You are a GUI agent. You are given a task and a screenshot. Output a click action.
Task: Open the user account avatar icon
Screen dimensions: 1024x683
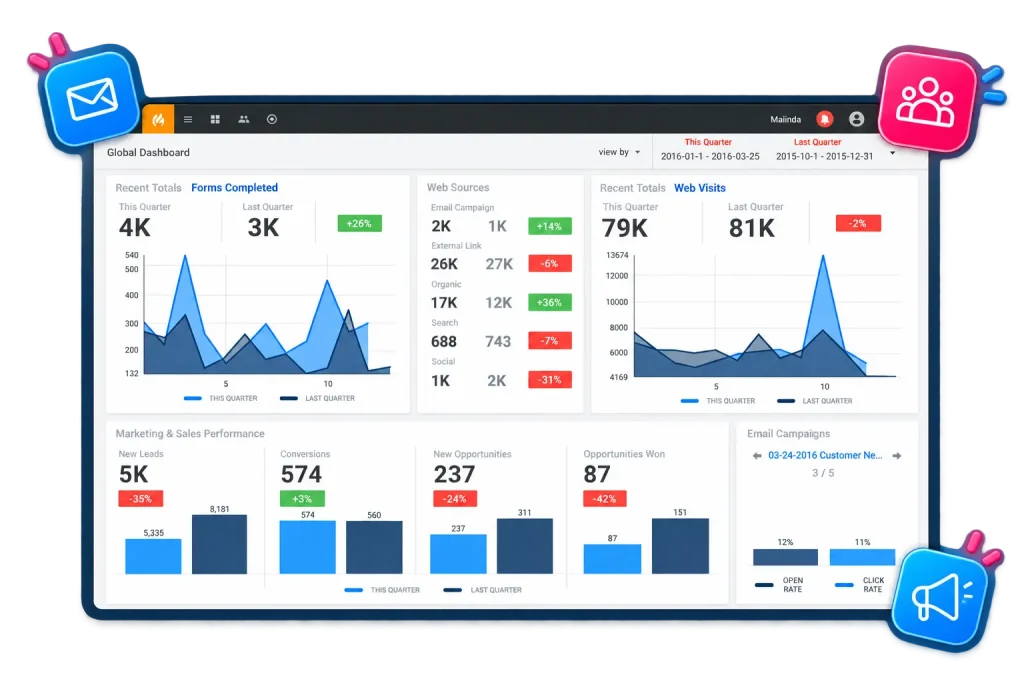(x=856, y=119)
